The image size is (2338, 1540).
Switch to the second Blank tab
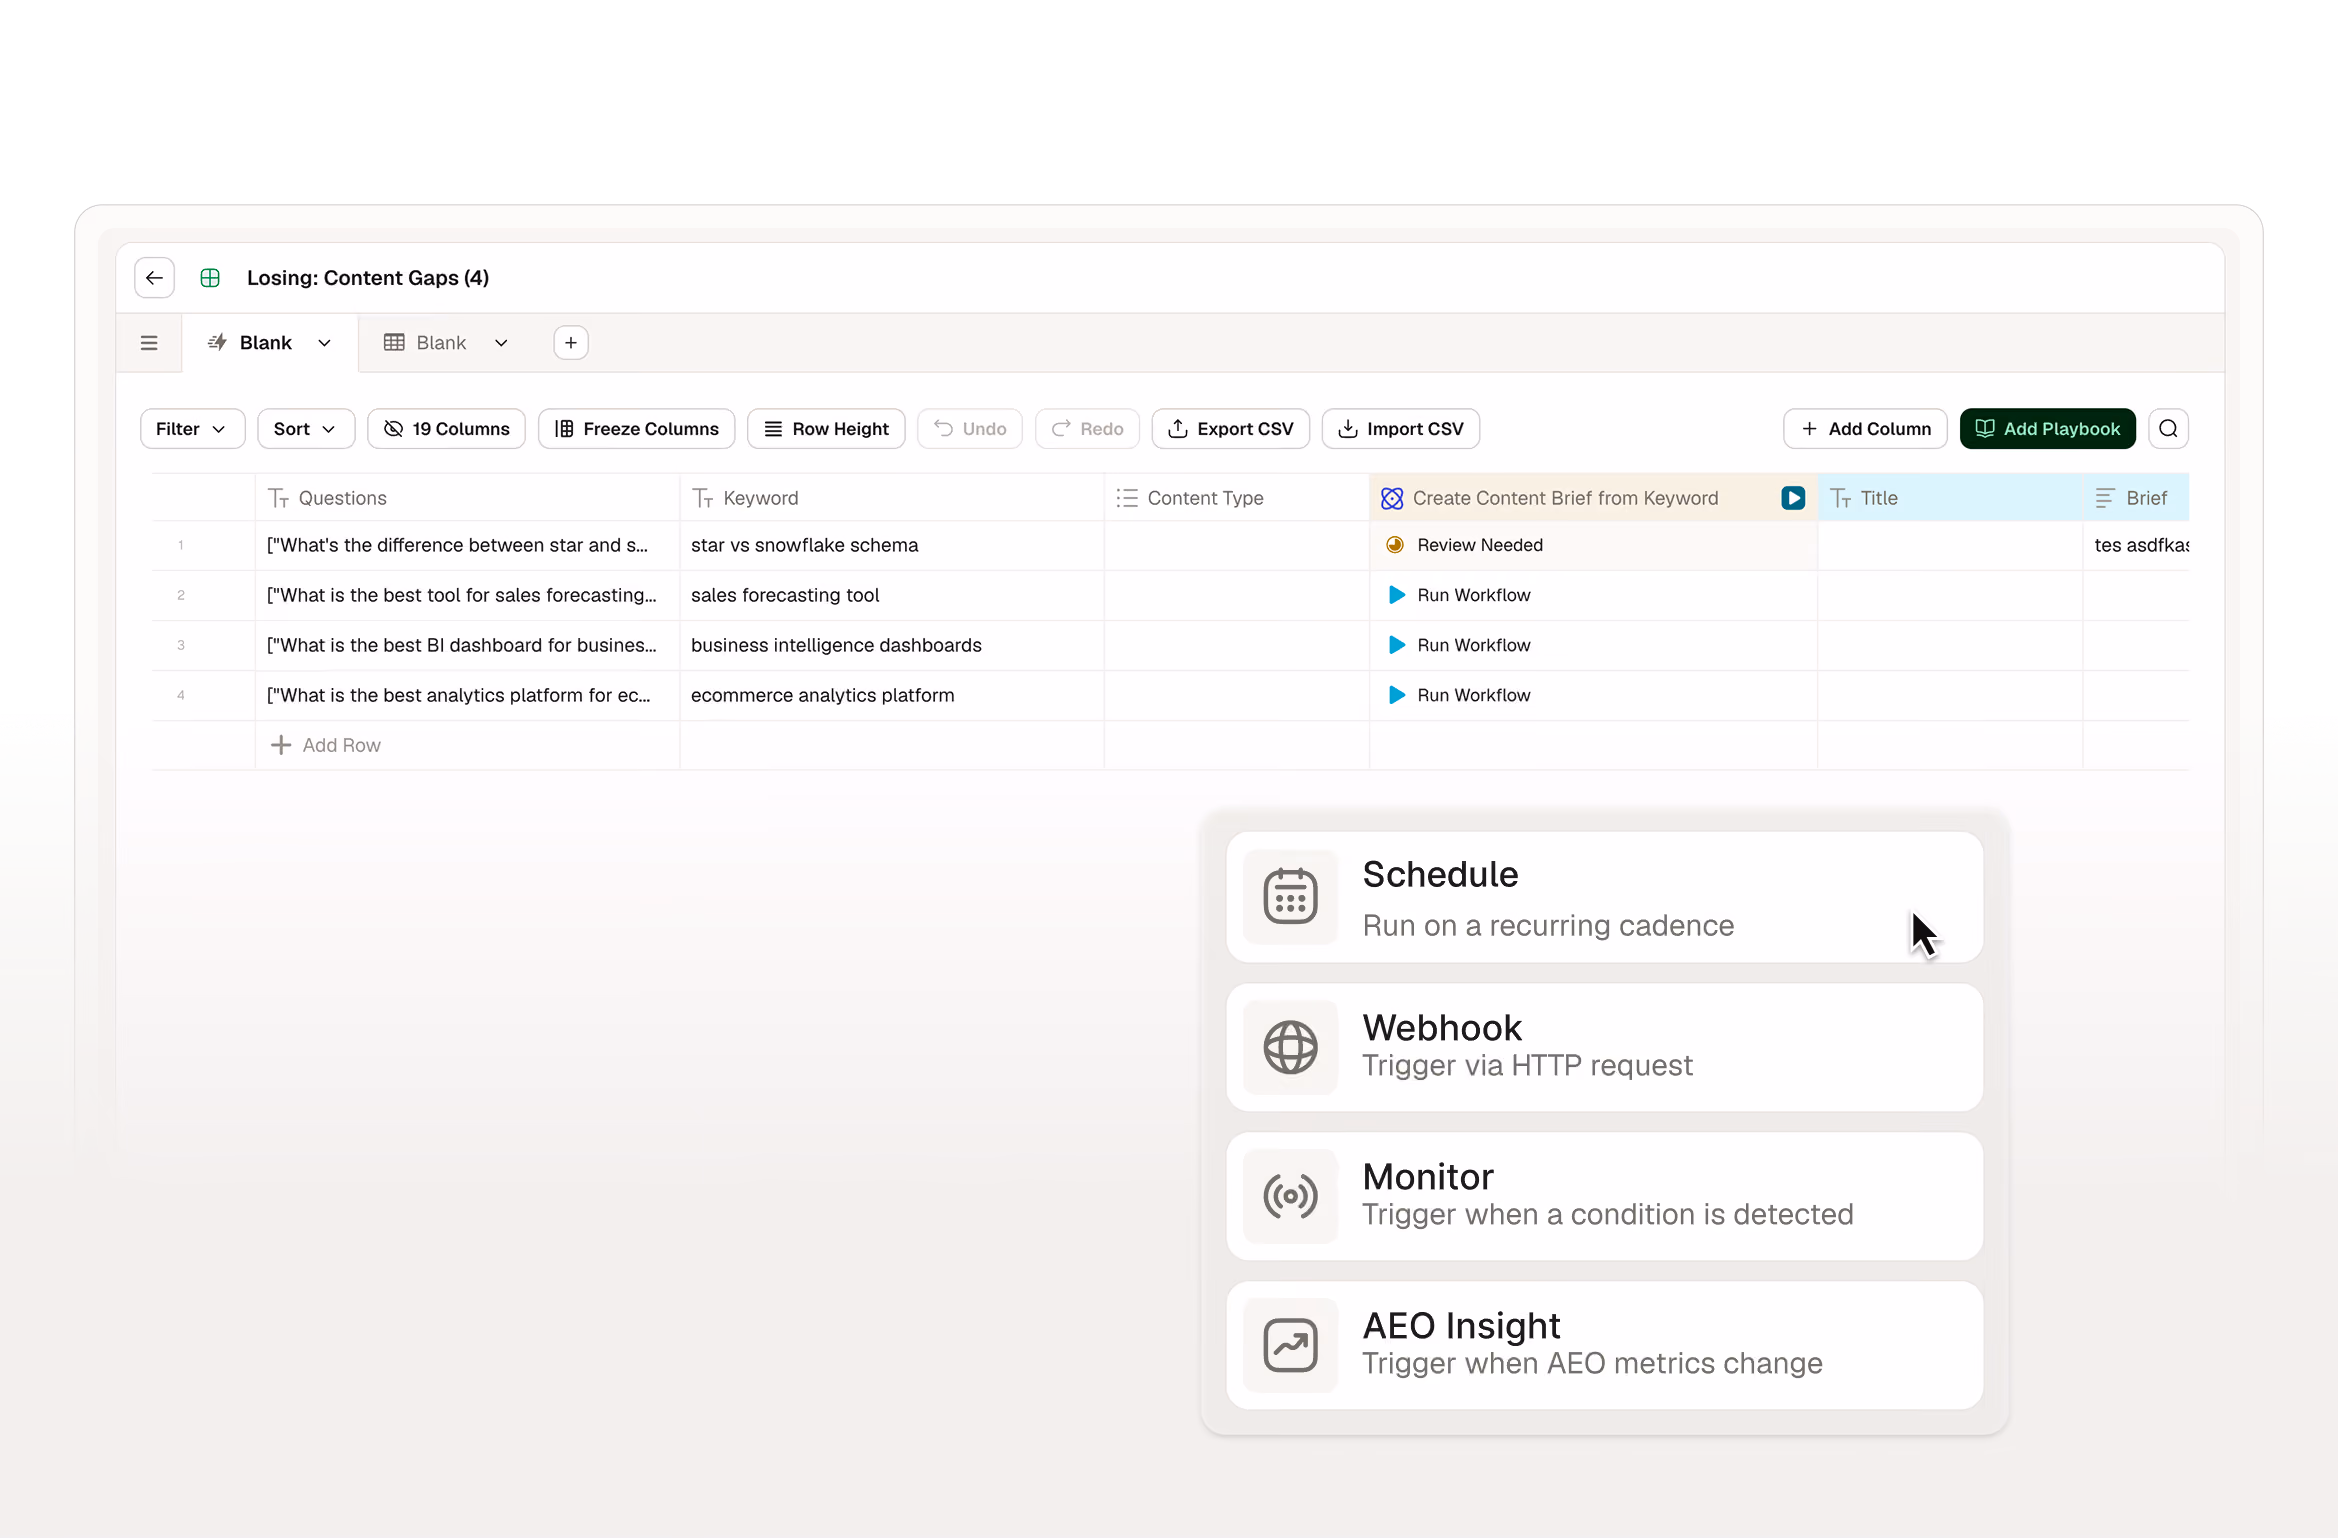[441, 343]
